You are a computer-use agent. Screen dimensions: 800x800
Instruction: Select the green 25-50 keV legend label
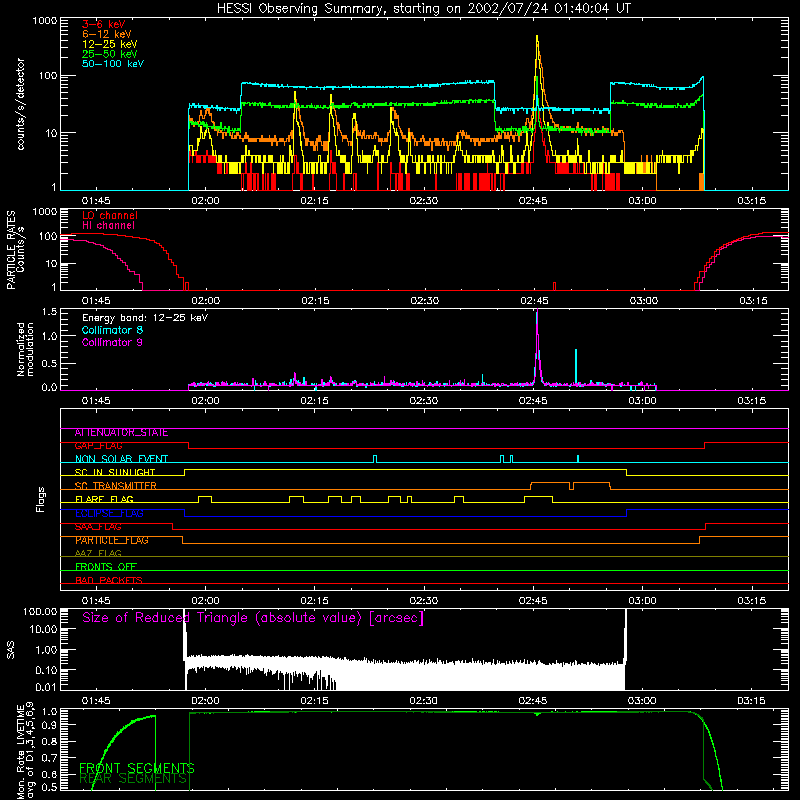coord(110,54)
